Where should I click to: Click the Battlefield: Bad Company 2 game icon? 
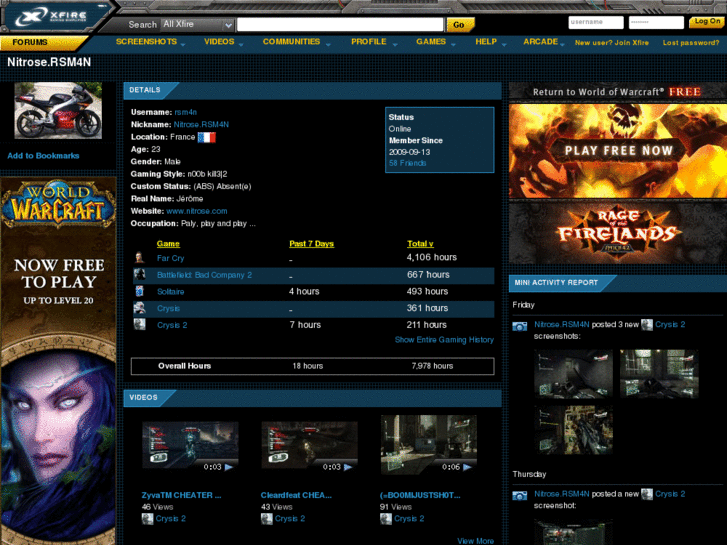point(139,274)
